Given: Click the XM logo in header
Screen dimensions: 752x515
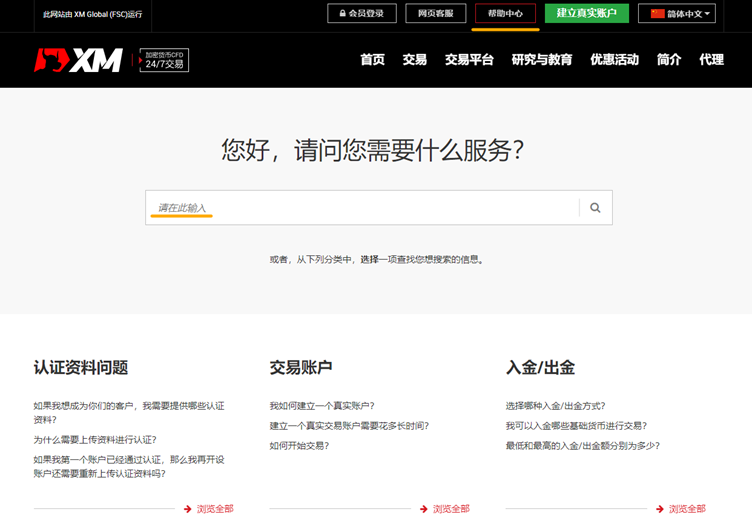Looking at the screenshot, I should (x=78, y=60).
